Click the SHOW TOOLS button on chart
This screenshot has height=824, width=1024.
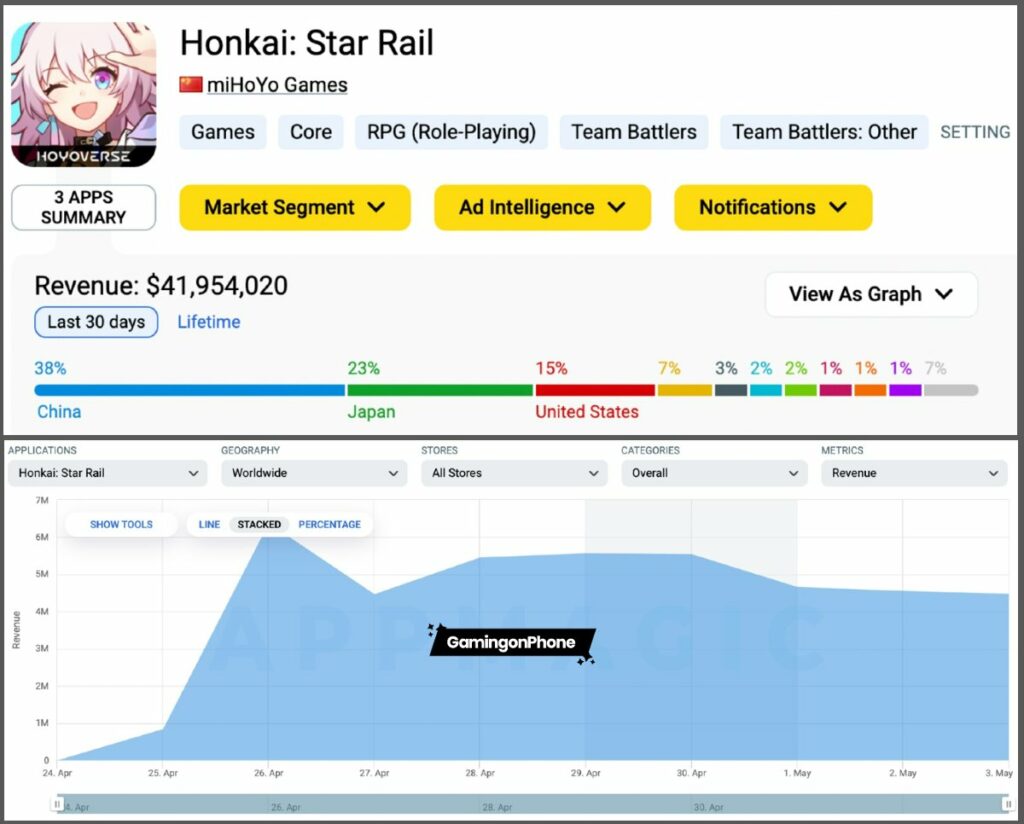pos(121,524)
